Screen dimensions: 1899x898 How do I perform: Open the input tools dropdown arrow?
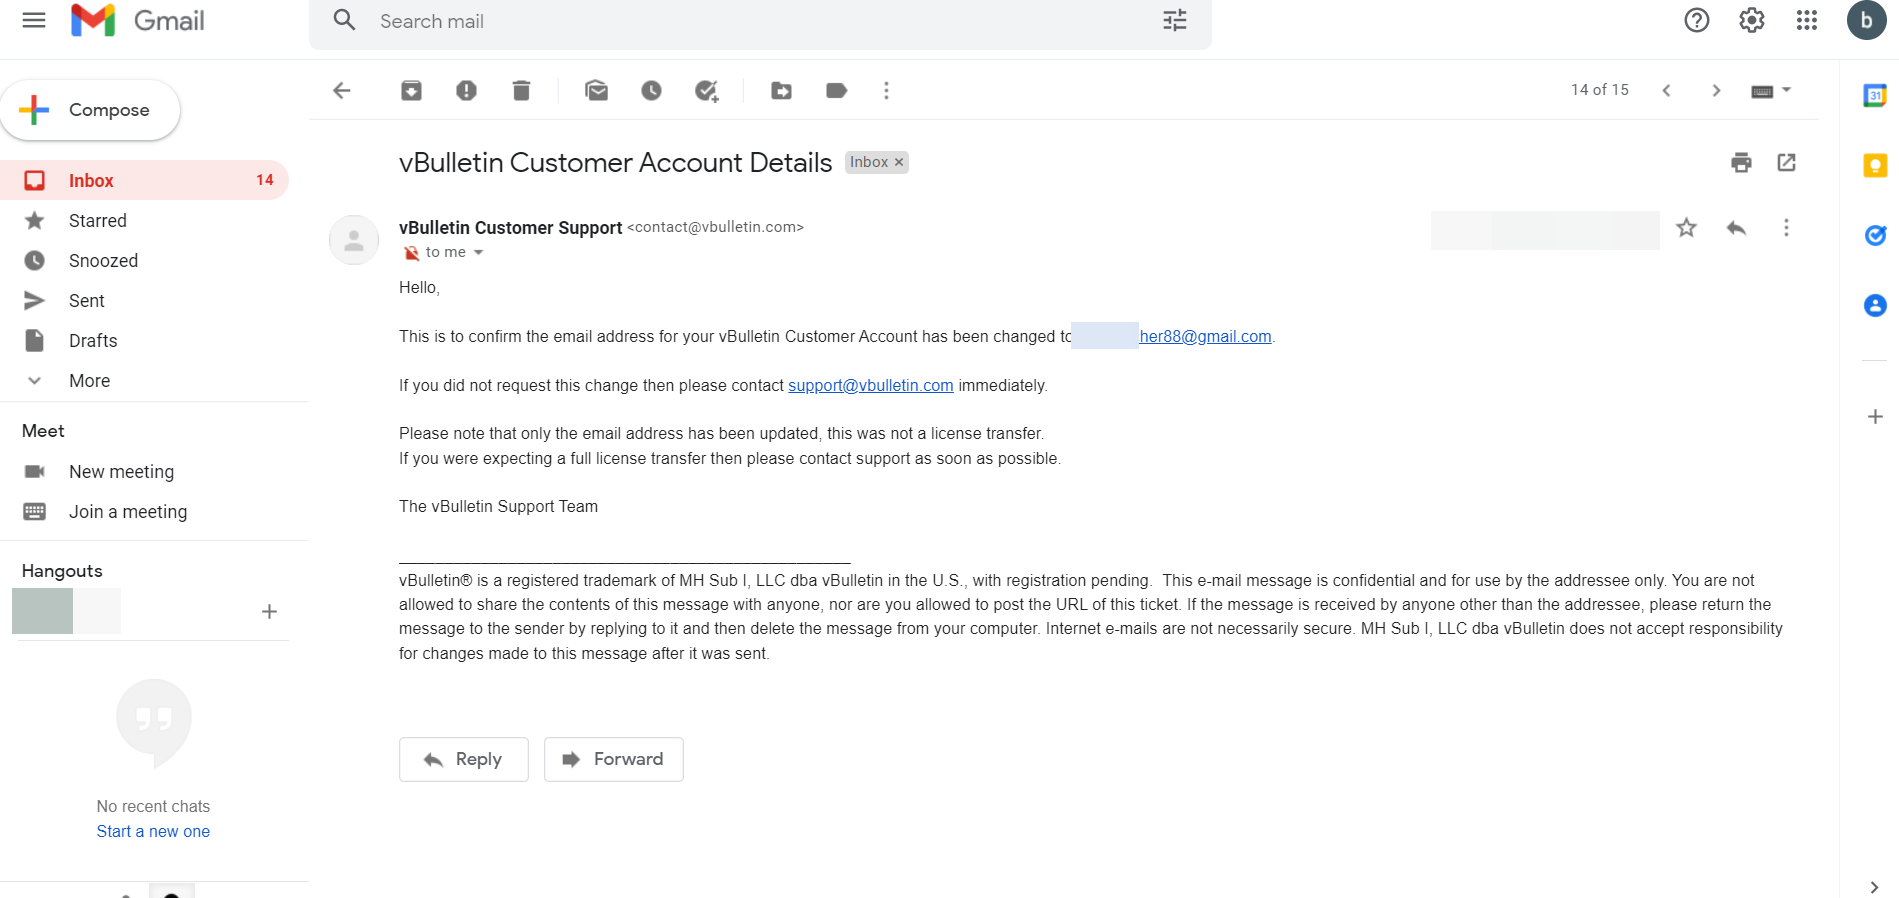coord(1787,90)
